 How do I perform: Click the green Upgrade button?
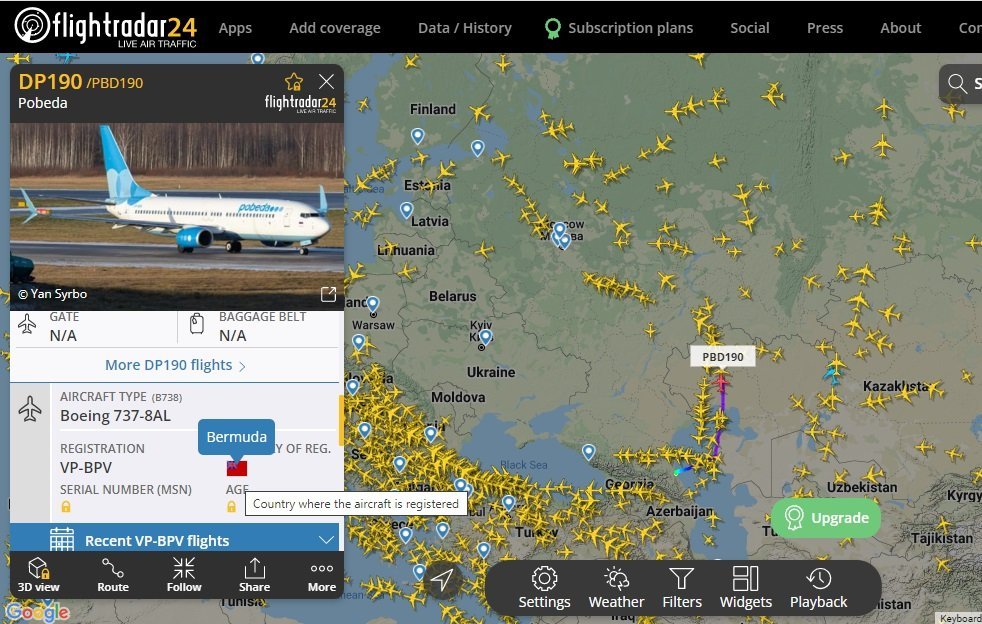[x=825, y=518]
